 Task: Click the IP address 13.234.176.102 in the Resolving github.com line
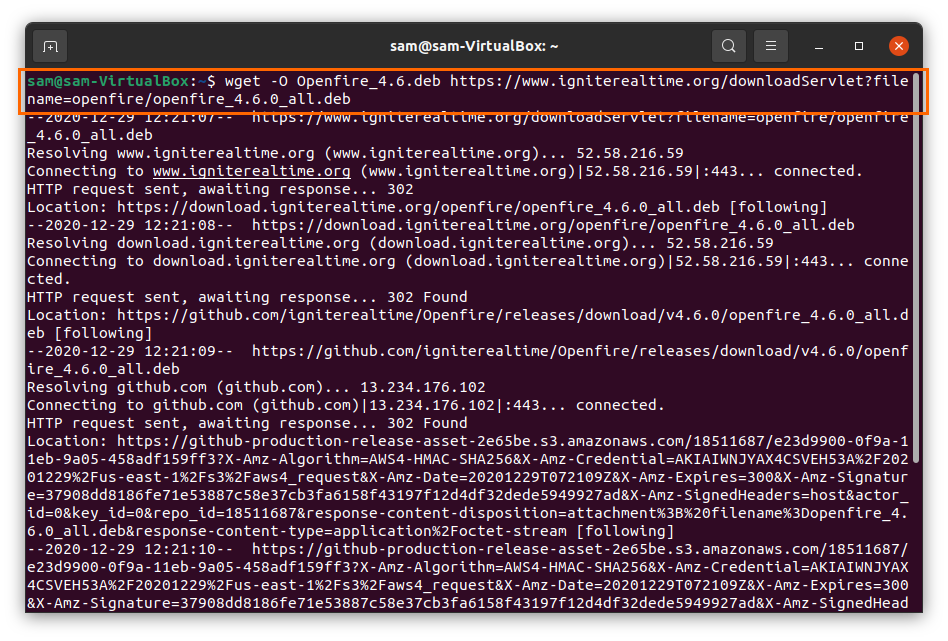(423, 387)
